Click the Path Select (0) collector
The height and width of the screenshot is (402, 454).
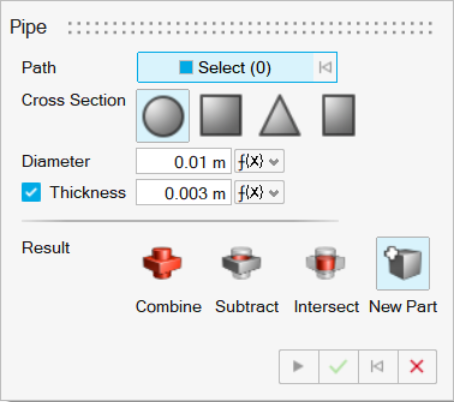pos(225,67)
